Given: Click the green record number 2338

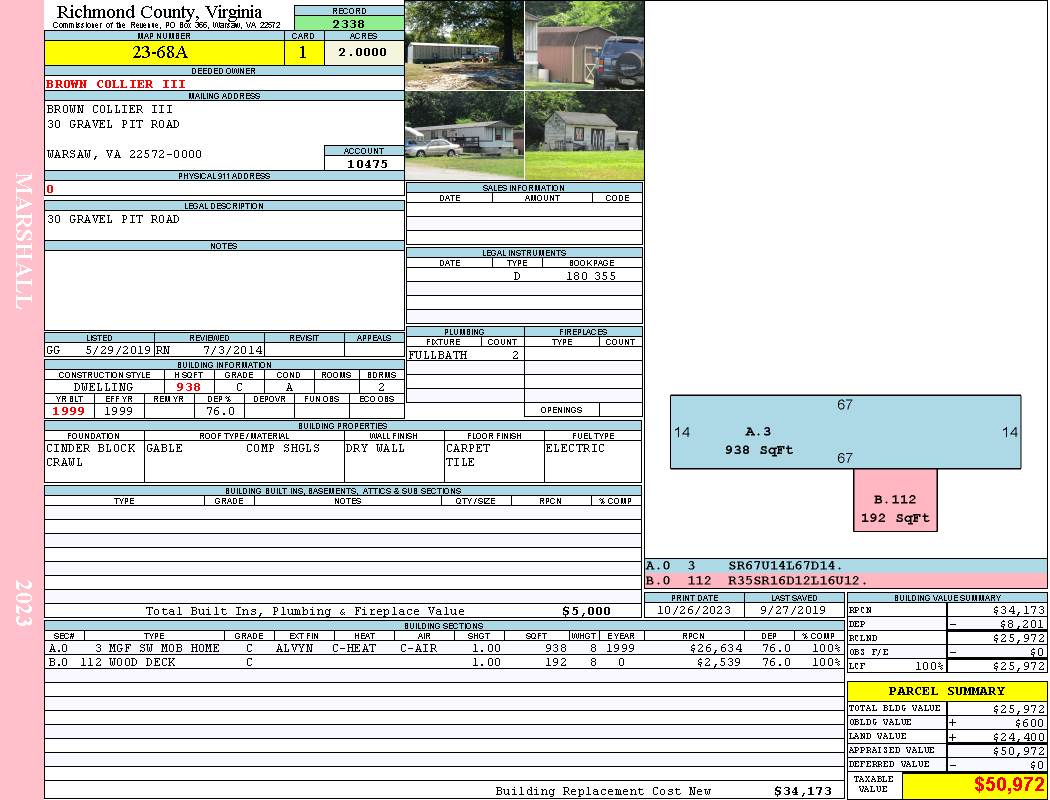Looking at the screenshot, I should point(349,23).
